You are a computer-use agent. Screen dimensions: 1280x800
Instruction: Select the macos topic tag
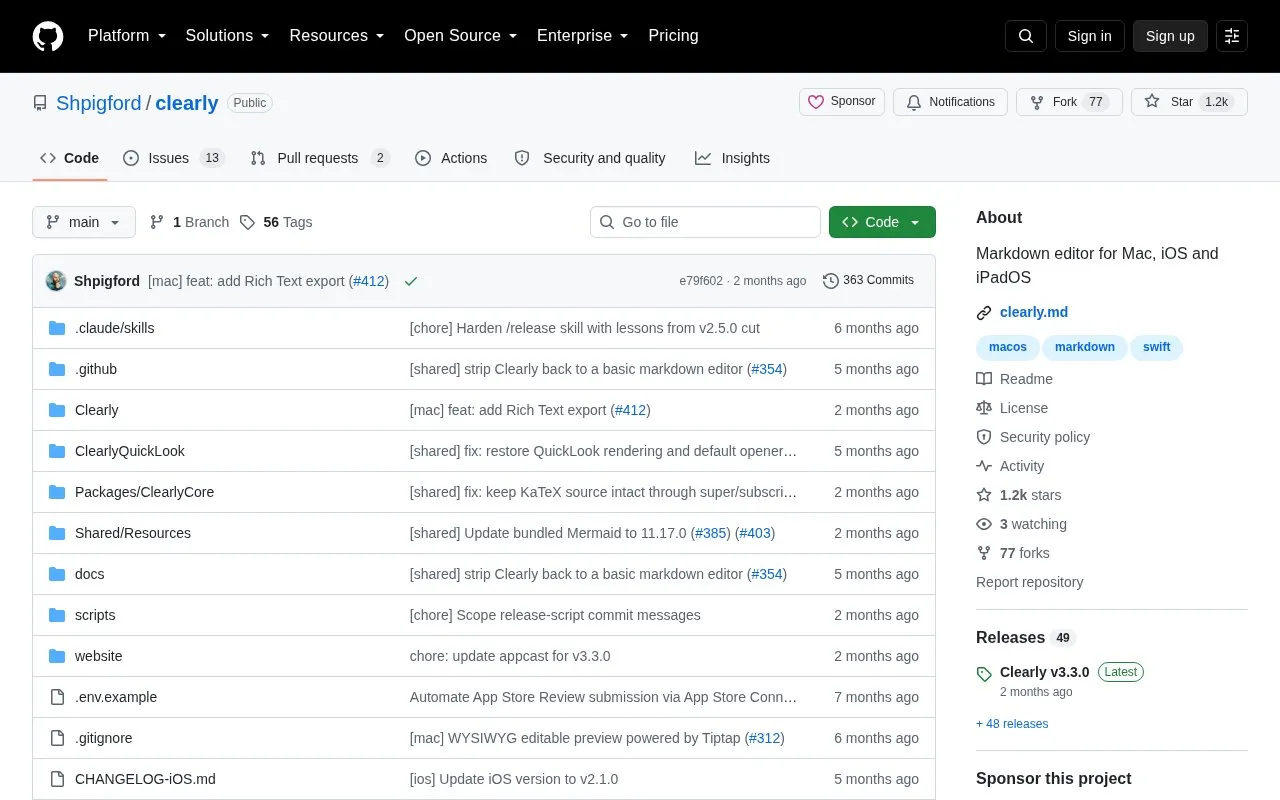coord(1008,347)
